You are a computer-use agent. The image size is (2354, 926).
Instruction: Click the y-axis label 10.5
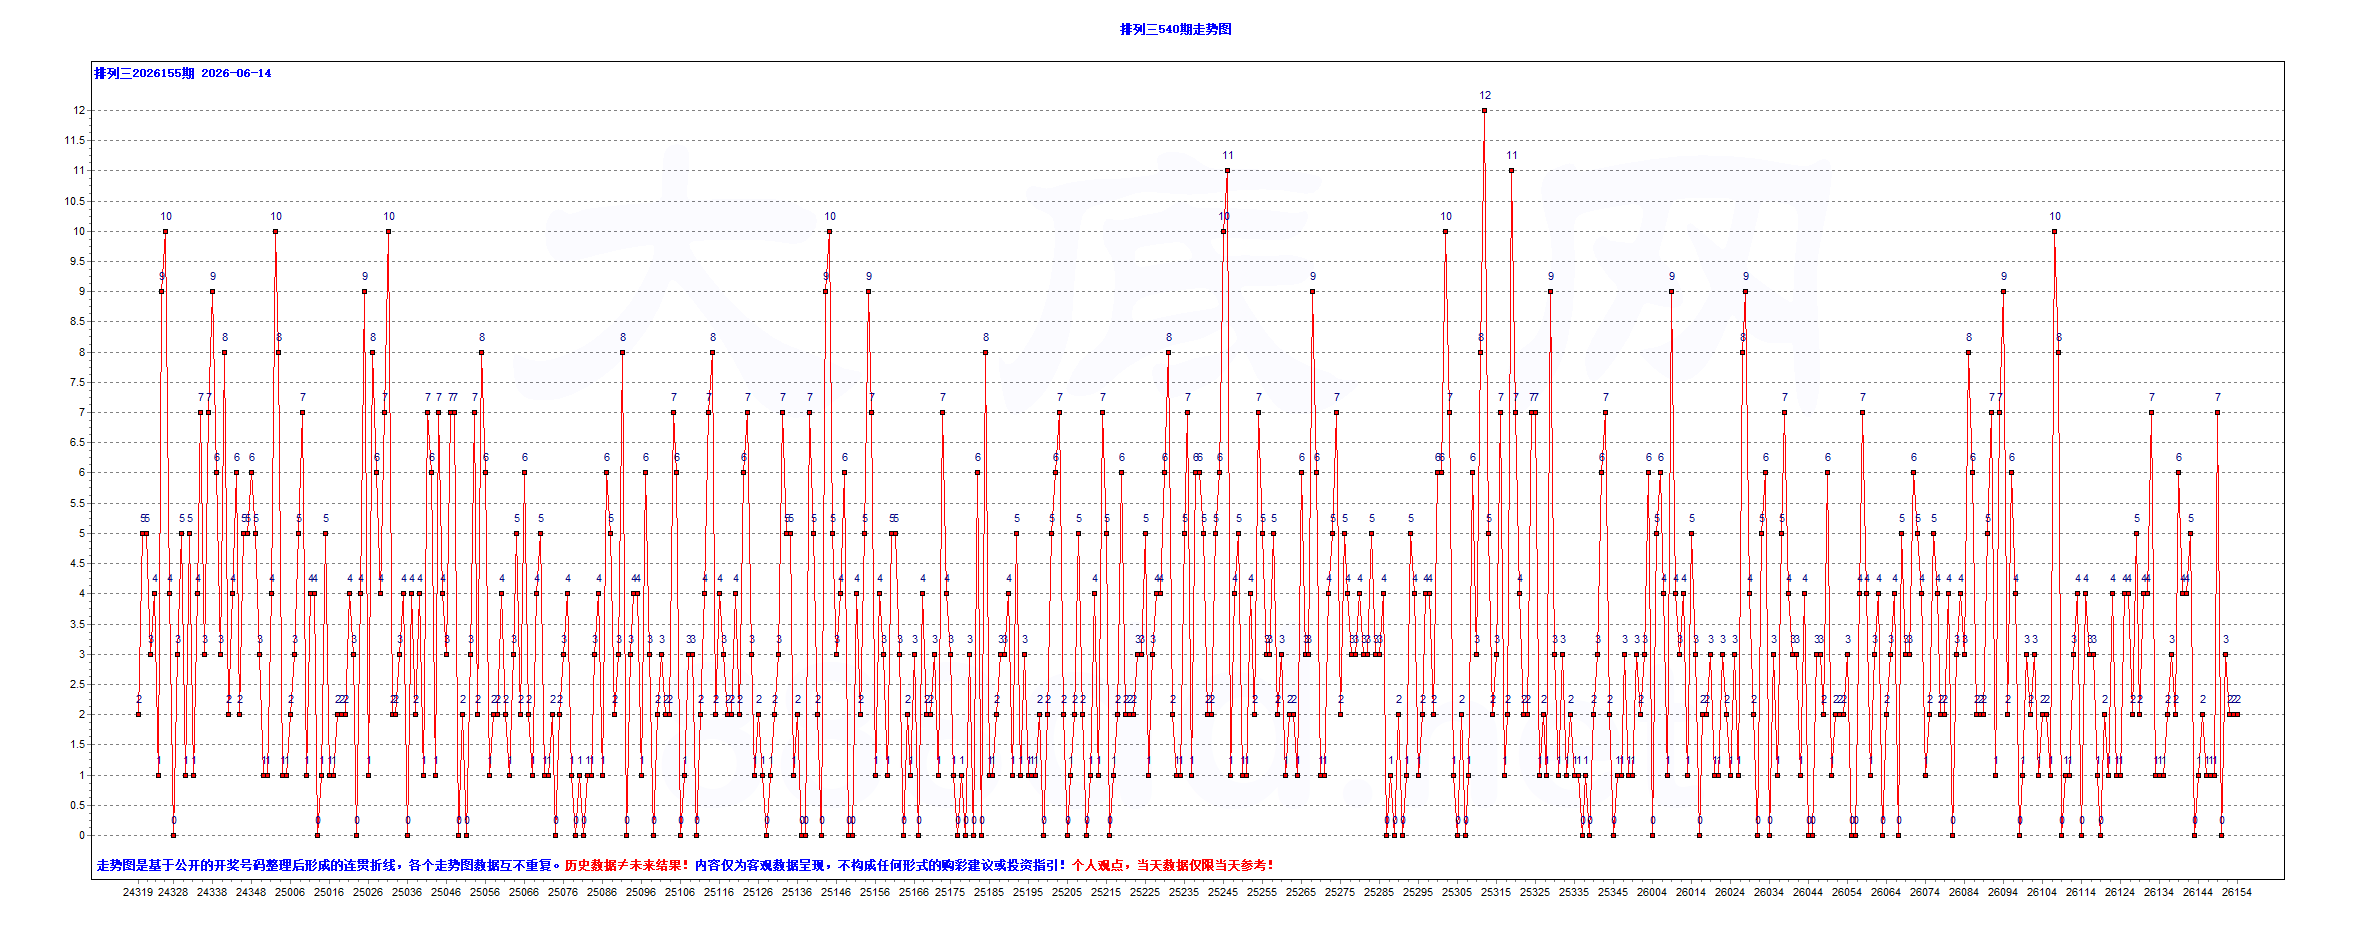pos(75,201)
